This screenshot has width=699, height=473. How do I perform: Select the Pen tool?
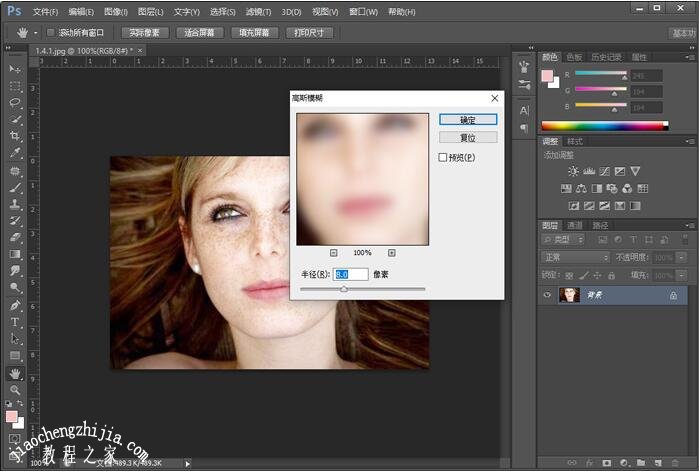[15, 305]
